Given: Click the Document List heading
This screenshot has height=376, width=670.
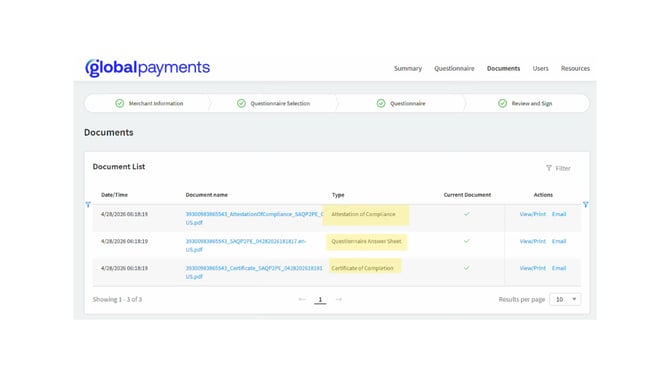Looking at the screenshot, I should [119, 167].
